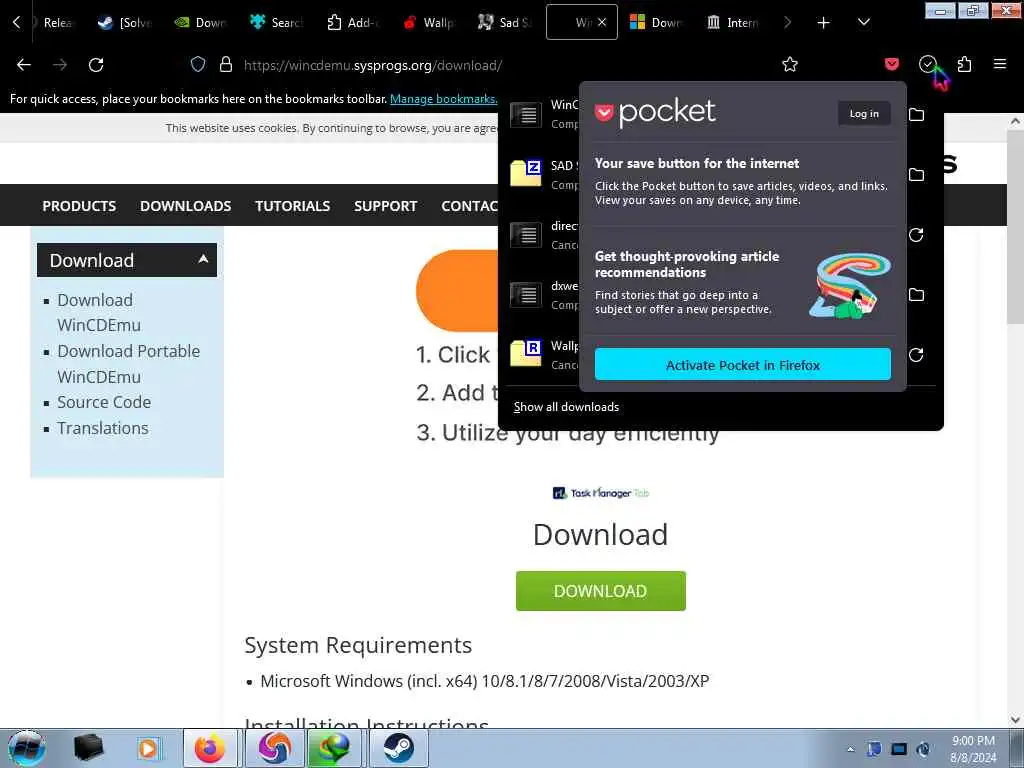This screenshot has height=768, width=1024.
Task: Open the site info padlock icon
Action: tap(226, 65)
